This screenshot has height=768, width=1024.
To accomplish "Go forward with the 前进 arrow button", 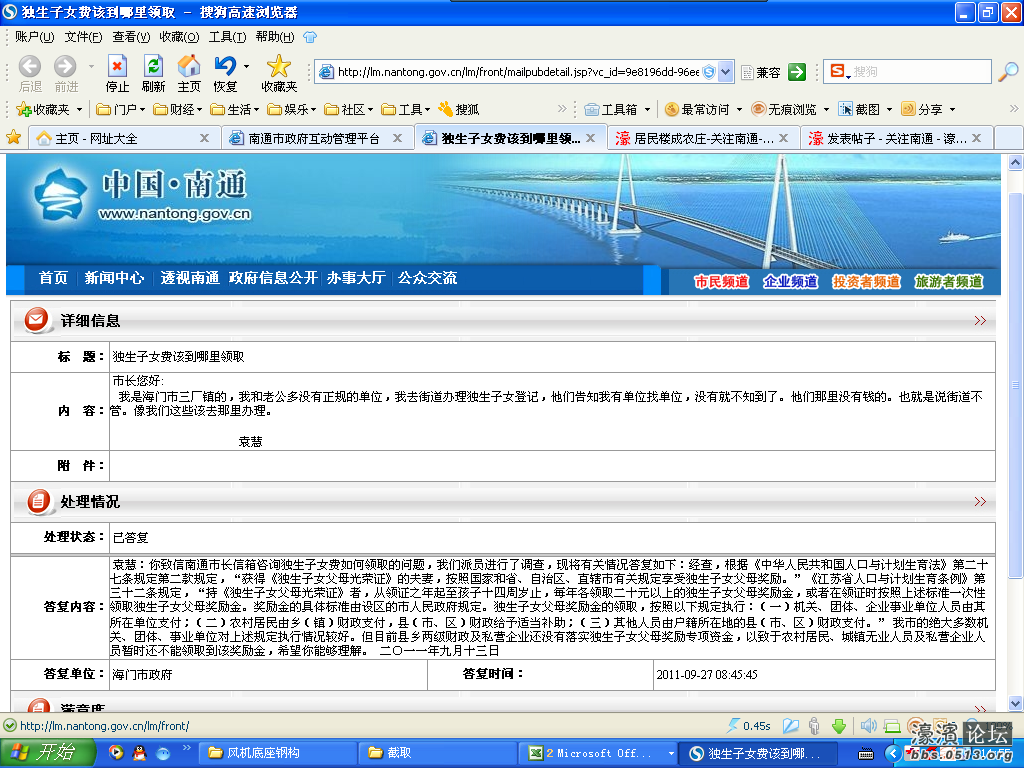I will pyautogui.click(x=65, y=67).
